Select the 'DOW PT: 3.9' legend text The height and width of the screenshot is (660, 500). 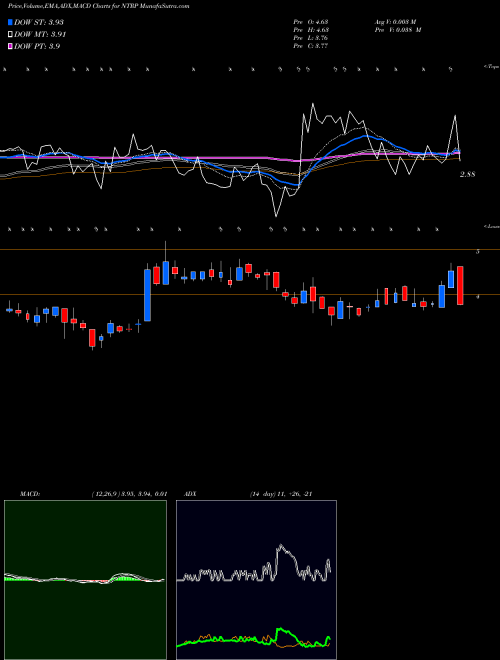tap(37, 46)
